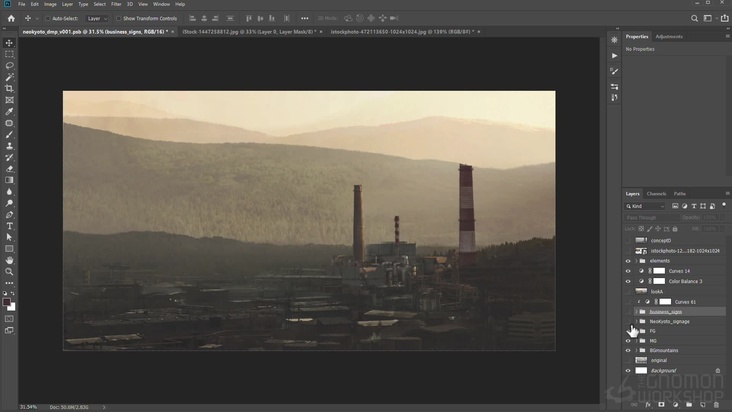The height and width of the screenshot is (412, 732).
Task: Toggle visibility of BGmountains group
Action: [628, 350]
